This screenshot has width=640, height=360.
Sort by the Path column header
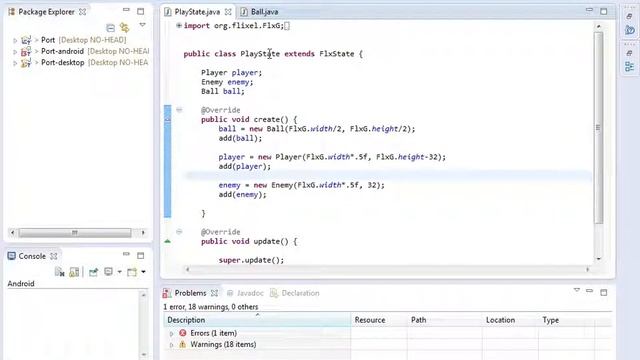click(444, 320)
